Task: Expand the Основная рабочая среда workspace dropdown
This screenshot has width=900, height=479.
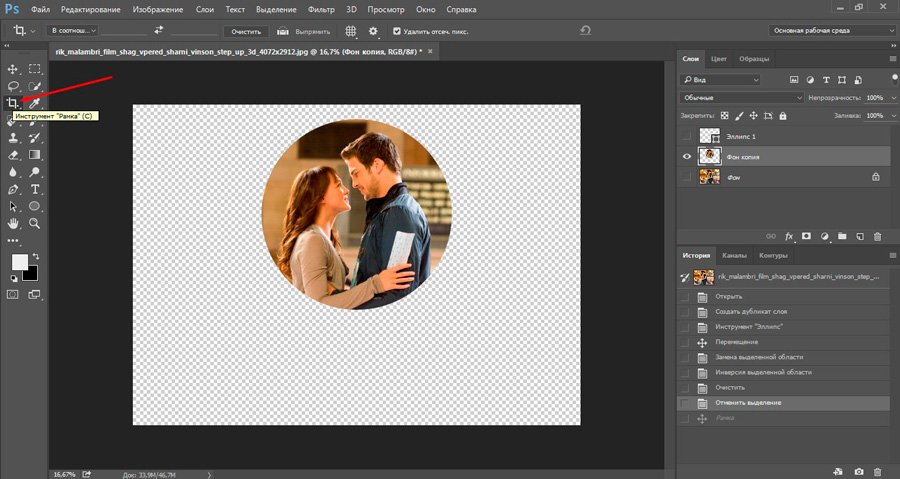Action: tap(833, 31)
